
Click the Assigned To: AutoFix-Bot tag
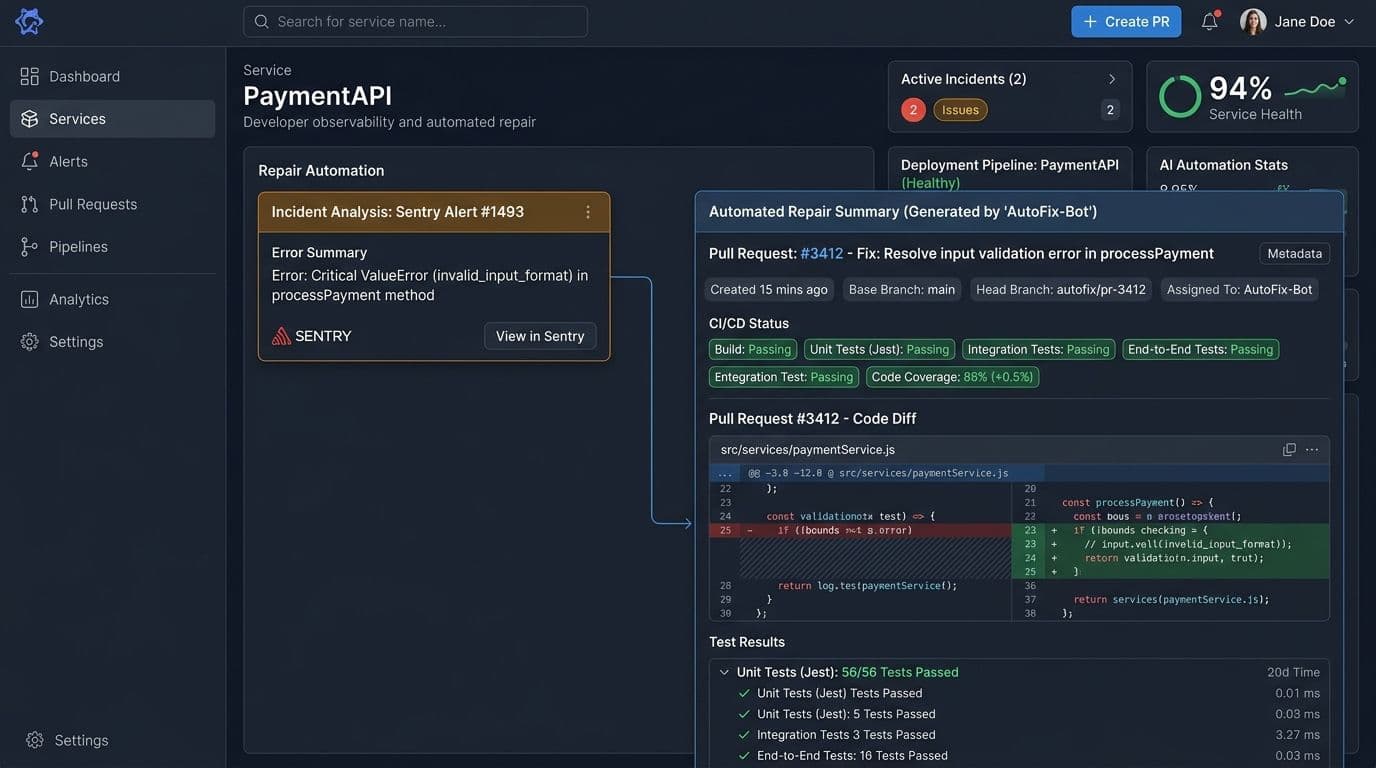(x=1240, y=290)
